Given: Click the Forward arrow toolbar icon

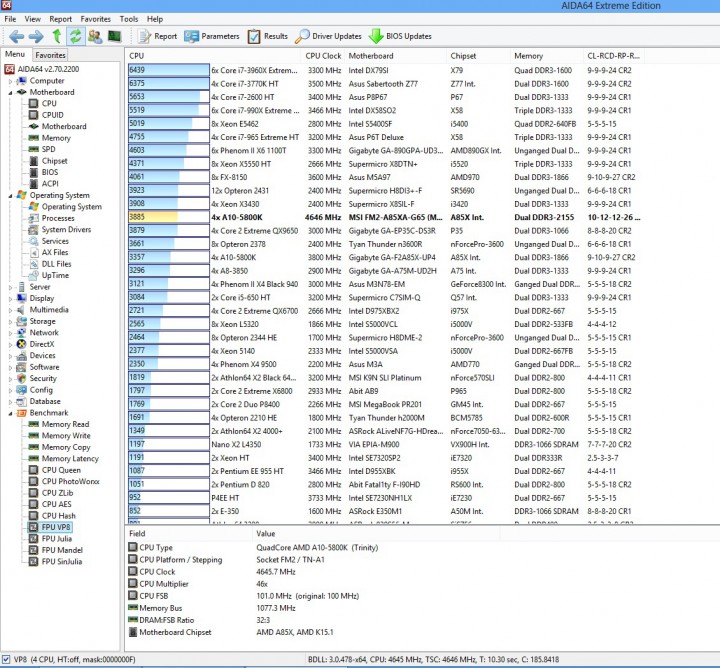Looking at the screenshot, I should pyautogui.click(x=36, y=36).
